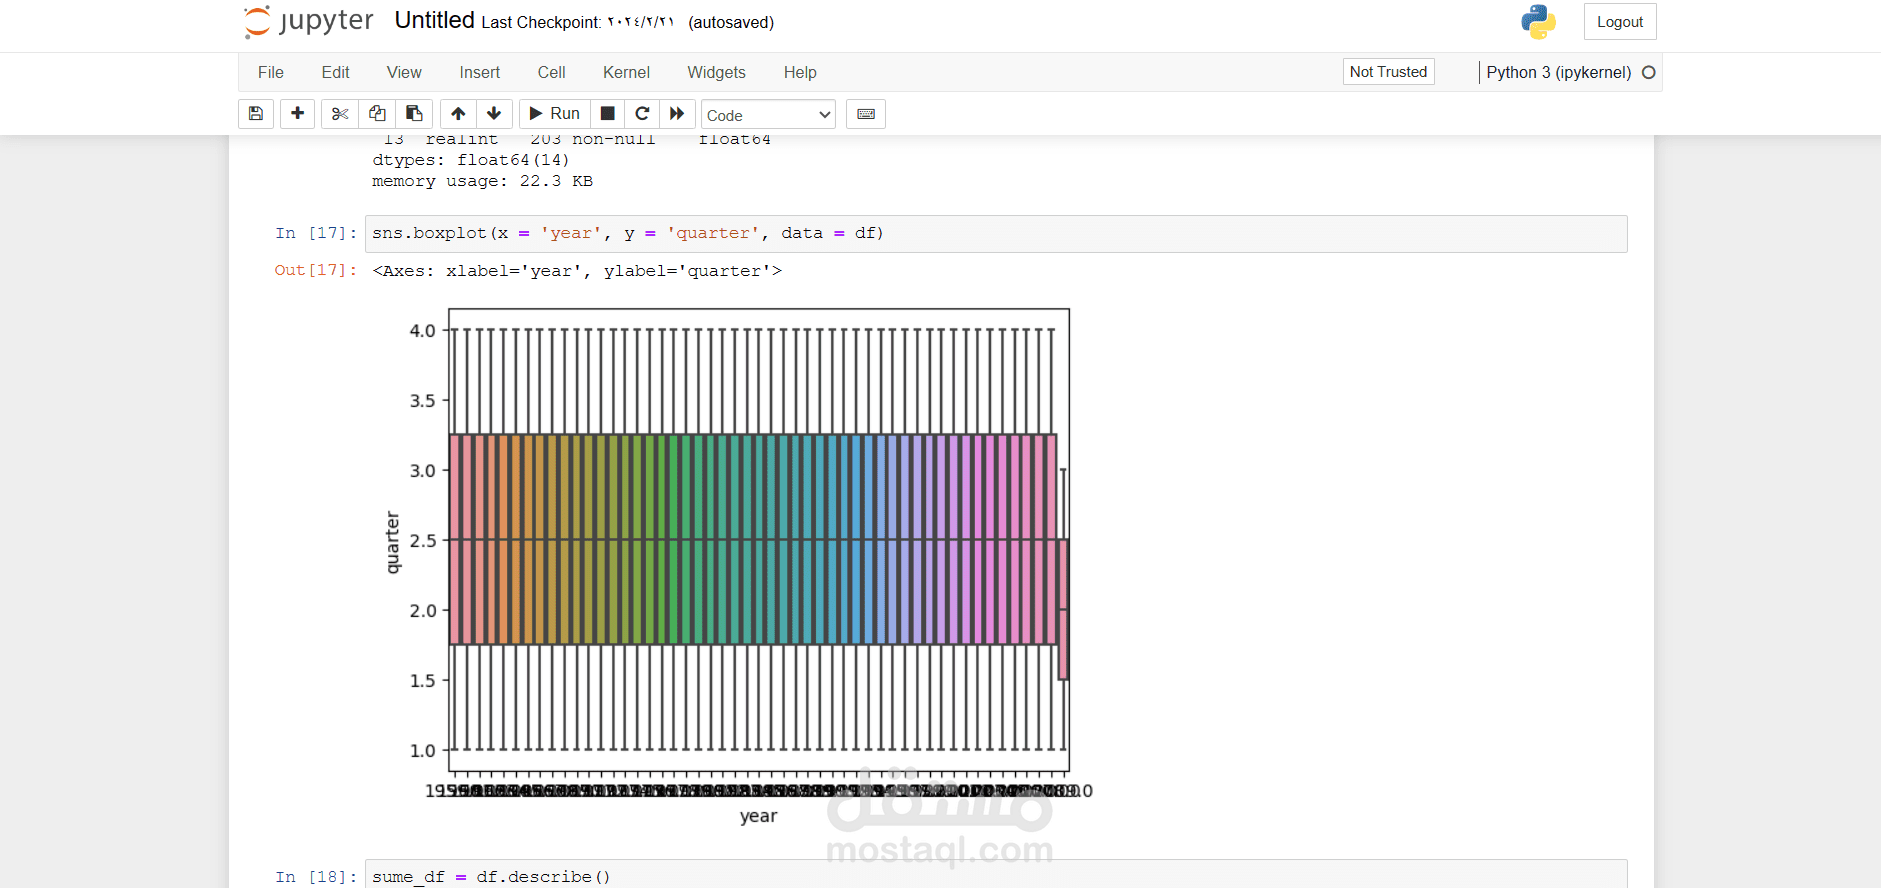Rename the notebook by clicking Untitled
Viewport: 1881px width, 888px height.
point(434,20)
